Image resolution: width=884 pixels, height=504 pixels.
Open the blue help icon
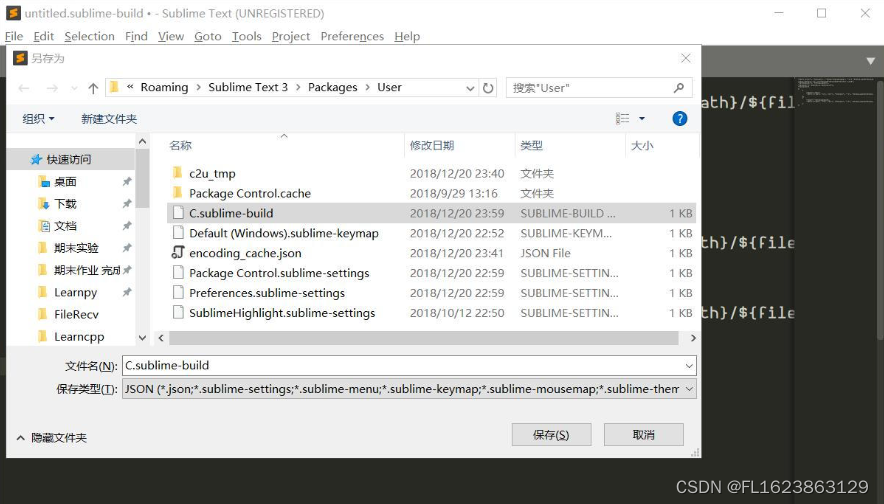[680, 119]
